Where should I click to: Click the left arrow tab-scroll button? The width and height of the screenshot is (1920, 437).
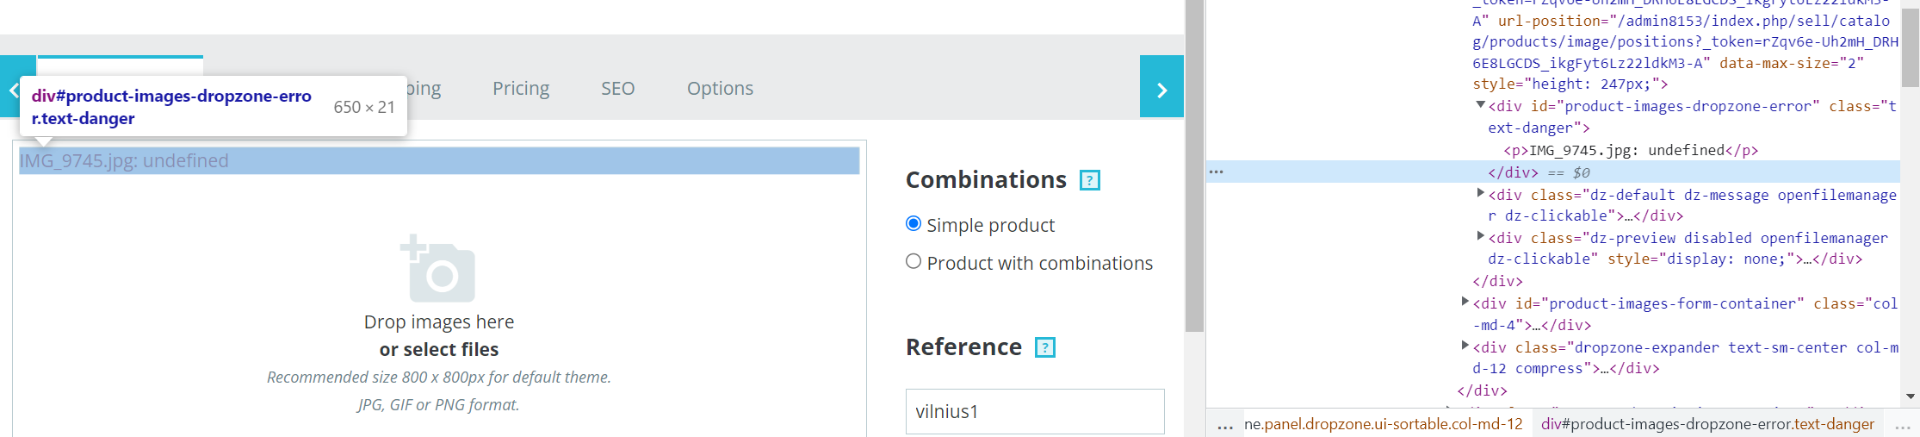(16, 87)
